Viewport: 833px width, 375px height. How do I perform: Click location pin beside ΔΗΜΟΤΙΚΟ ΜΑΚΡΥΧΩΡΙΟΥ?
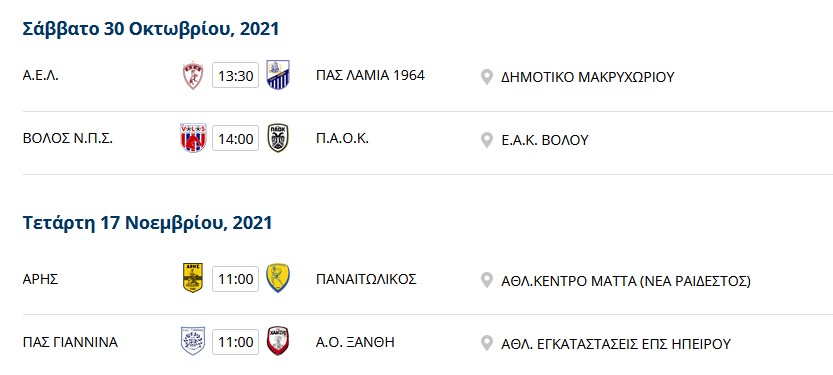[487, 77]
